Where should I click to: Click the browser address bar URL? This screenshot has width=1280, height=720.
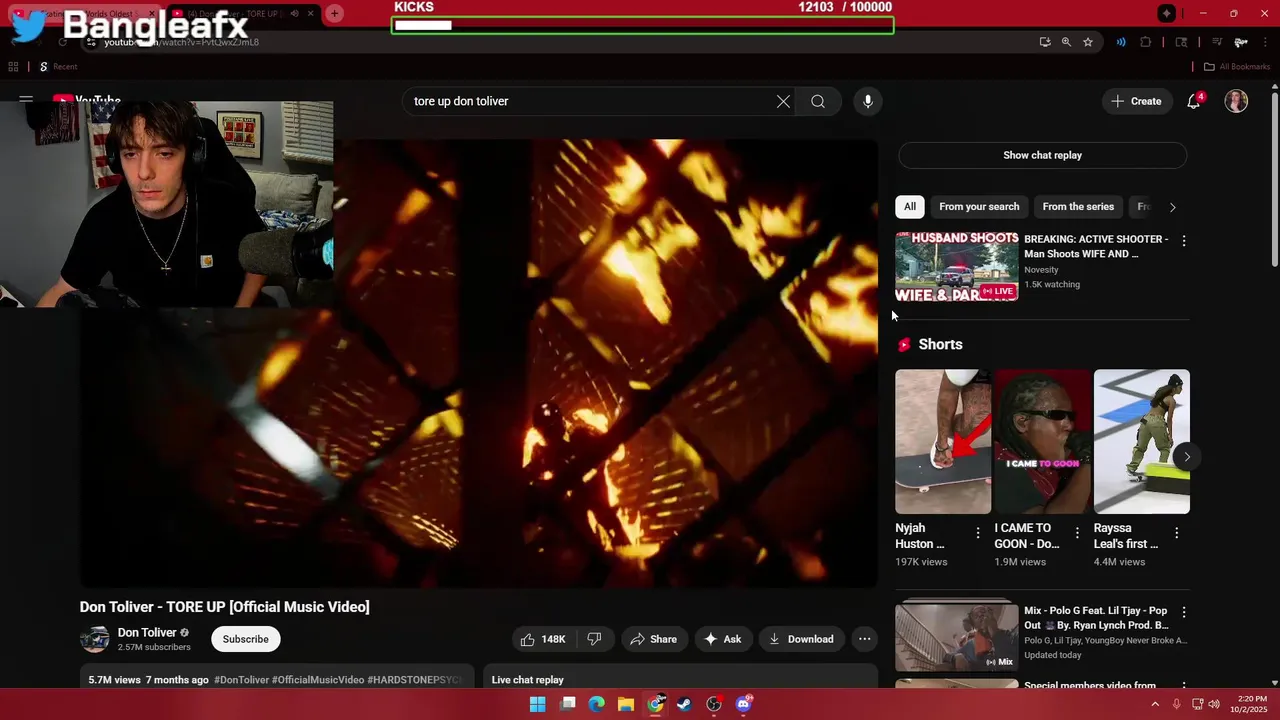pyautogui.click(x=182, y=42)
